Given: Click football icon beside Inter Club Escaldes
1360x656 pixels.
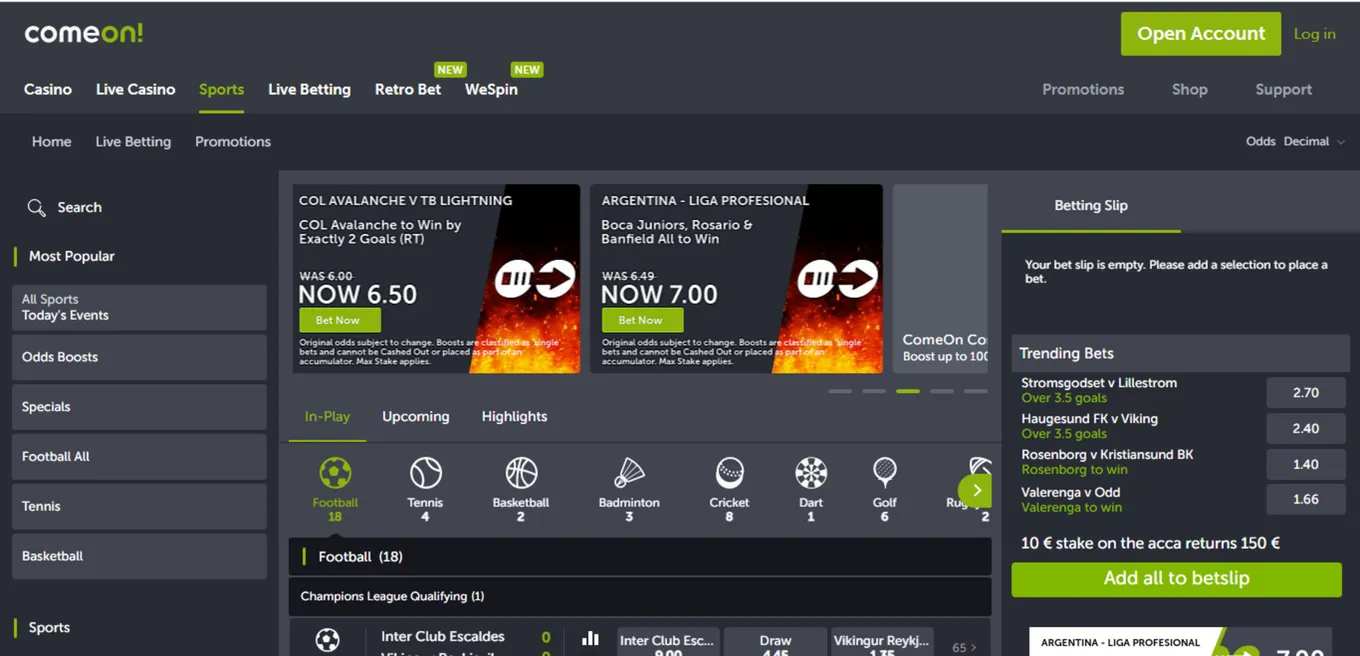Looking at the screenshot, I should pyautogui.click(x=327, y=640).
